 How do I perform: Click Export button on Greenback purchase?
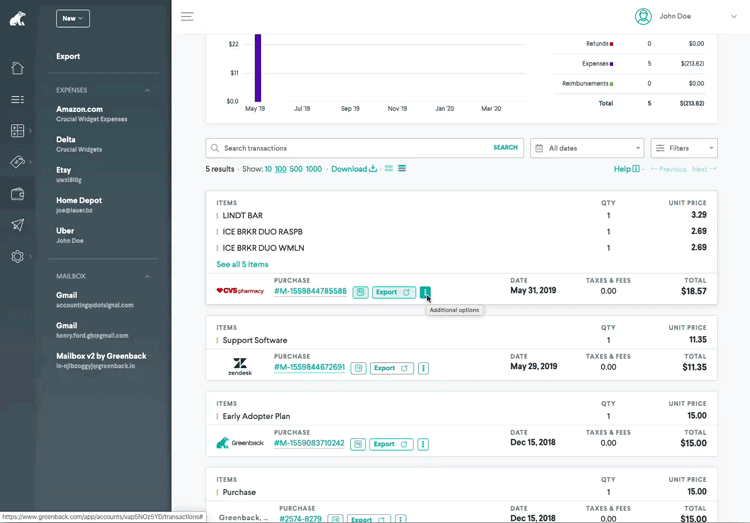392,444
